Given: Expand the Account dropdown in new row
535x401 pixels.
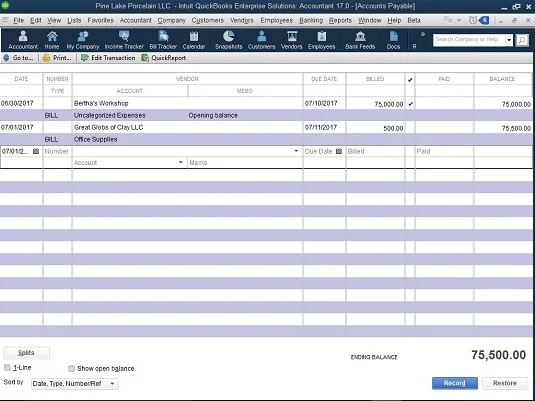Looking at the screenshot, I should [x=181, y=162].
